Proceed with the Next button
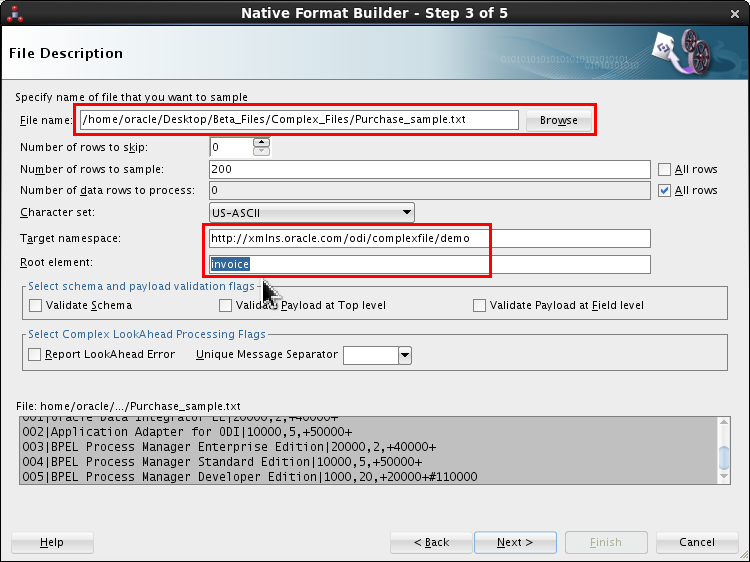 click(515, 542)
